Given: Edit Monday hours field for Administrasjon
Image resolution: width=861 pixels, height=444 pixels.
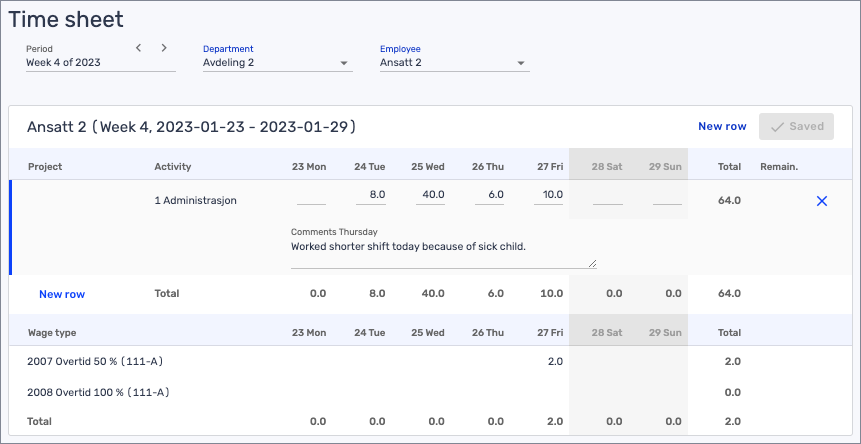Looking at the screenshot, I should tap(311, 196).
